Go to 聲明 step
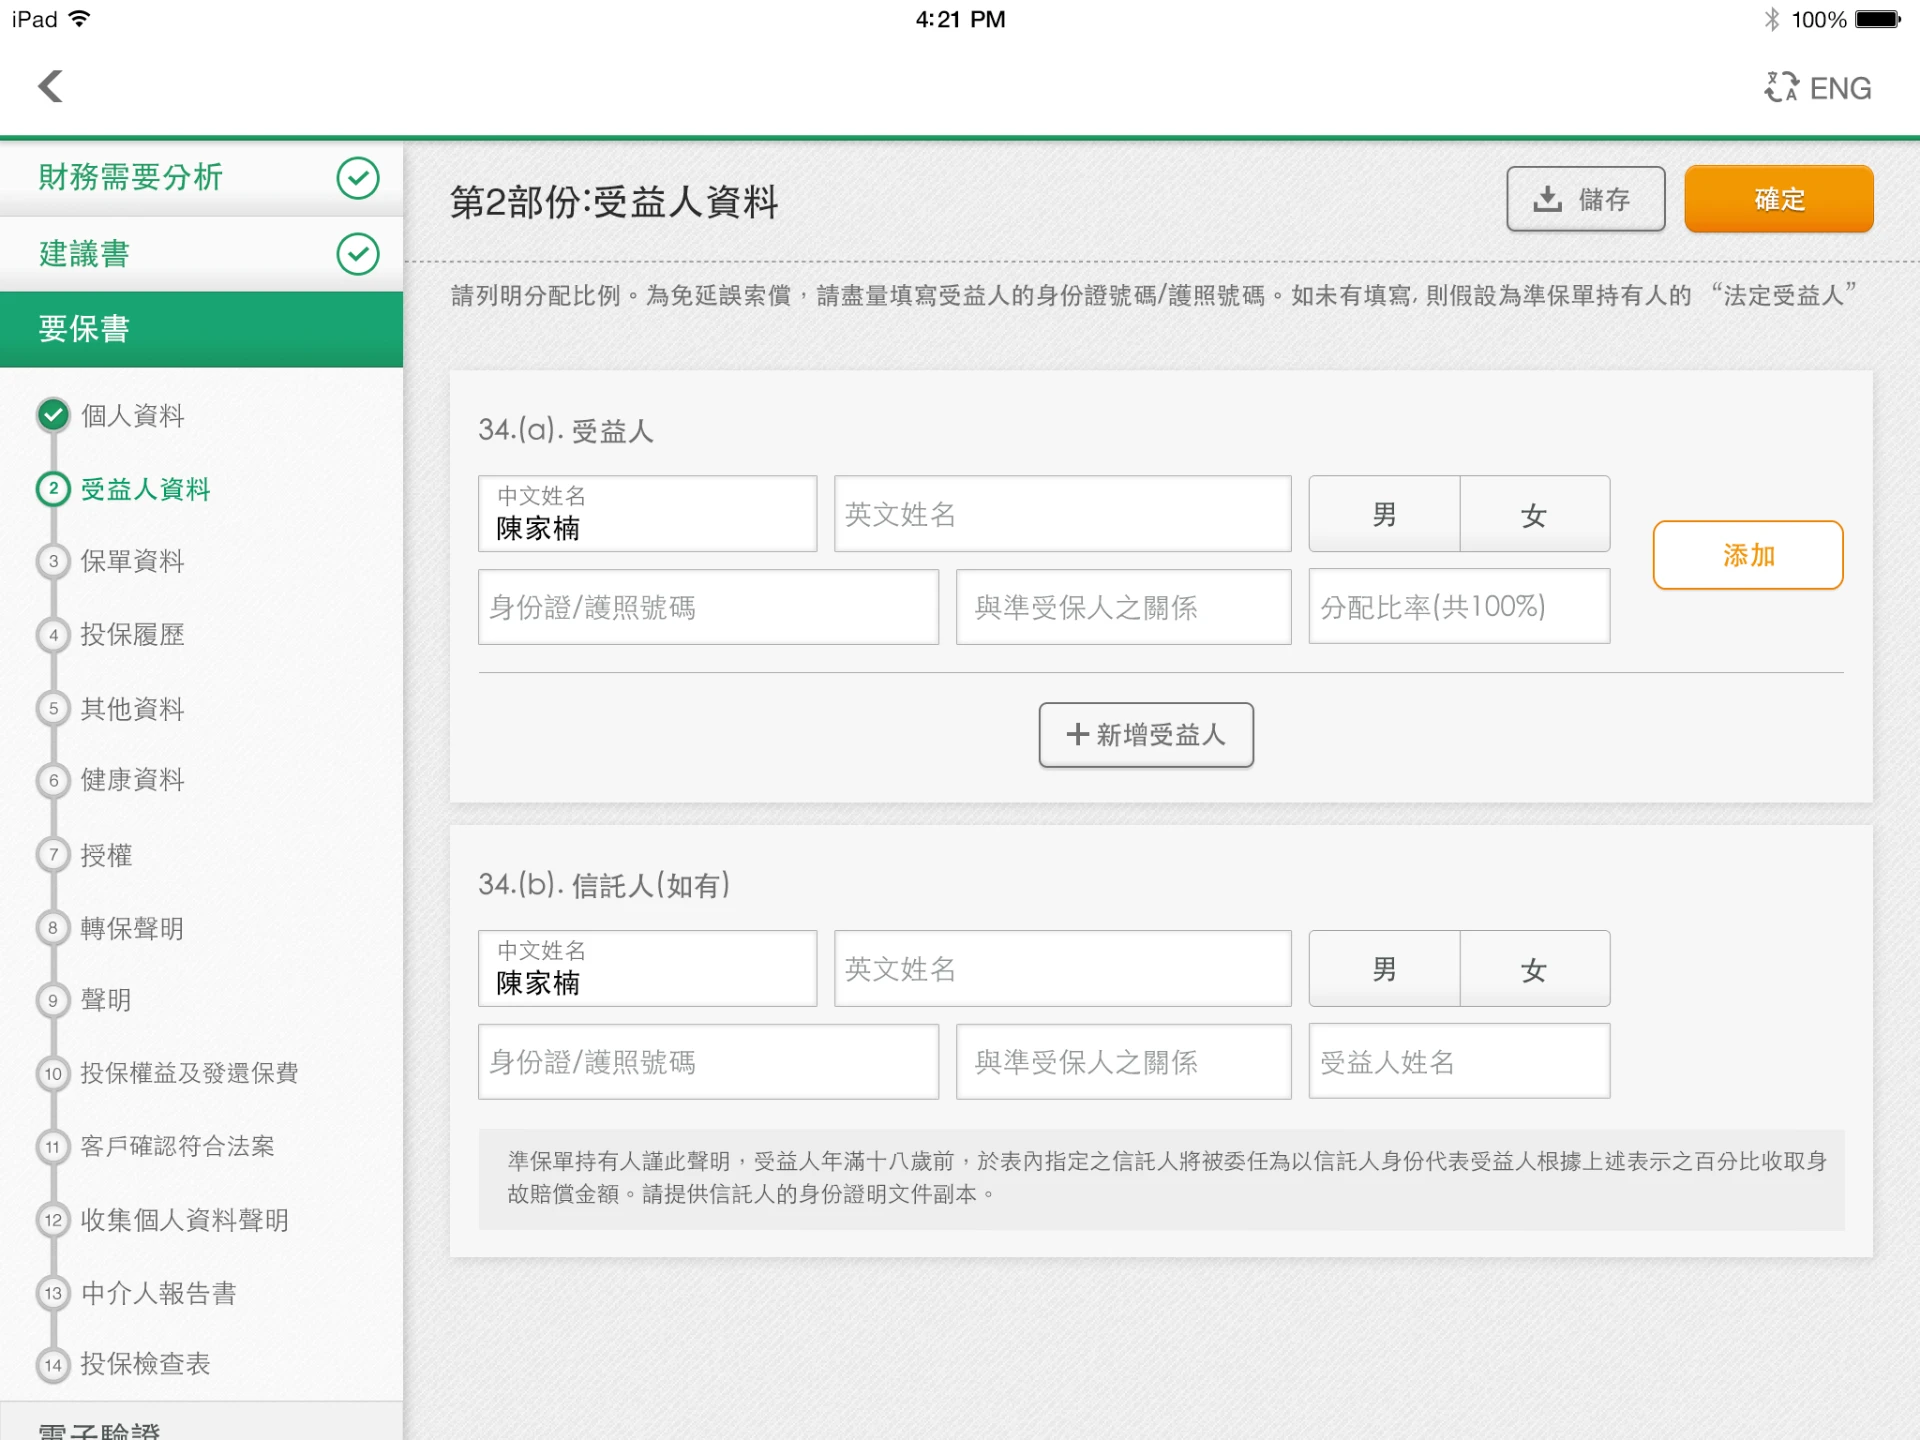 tap(107, 1000)
